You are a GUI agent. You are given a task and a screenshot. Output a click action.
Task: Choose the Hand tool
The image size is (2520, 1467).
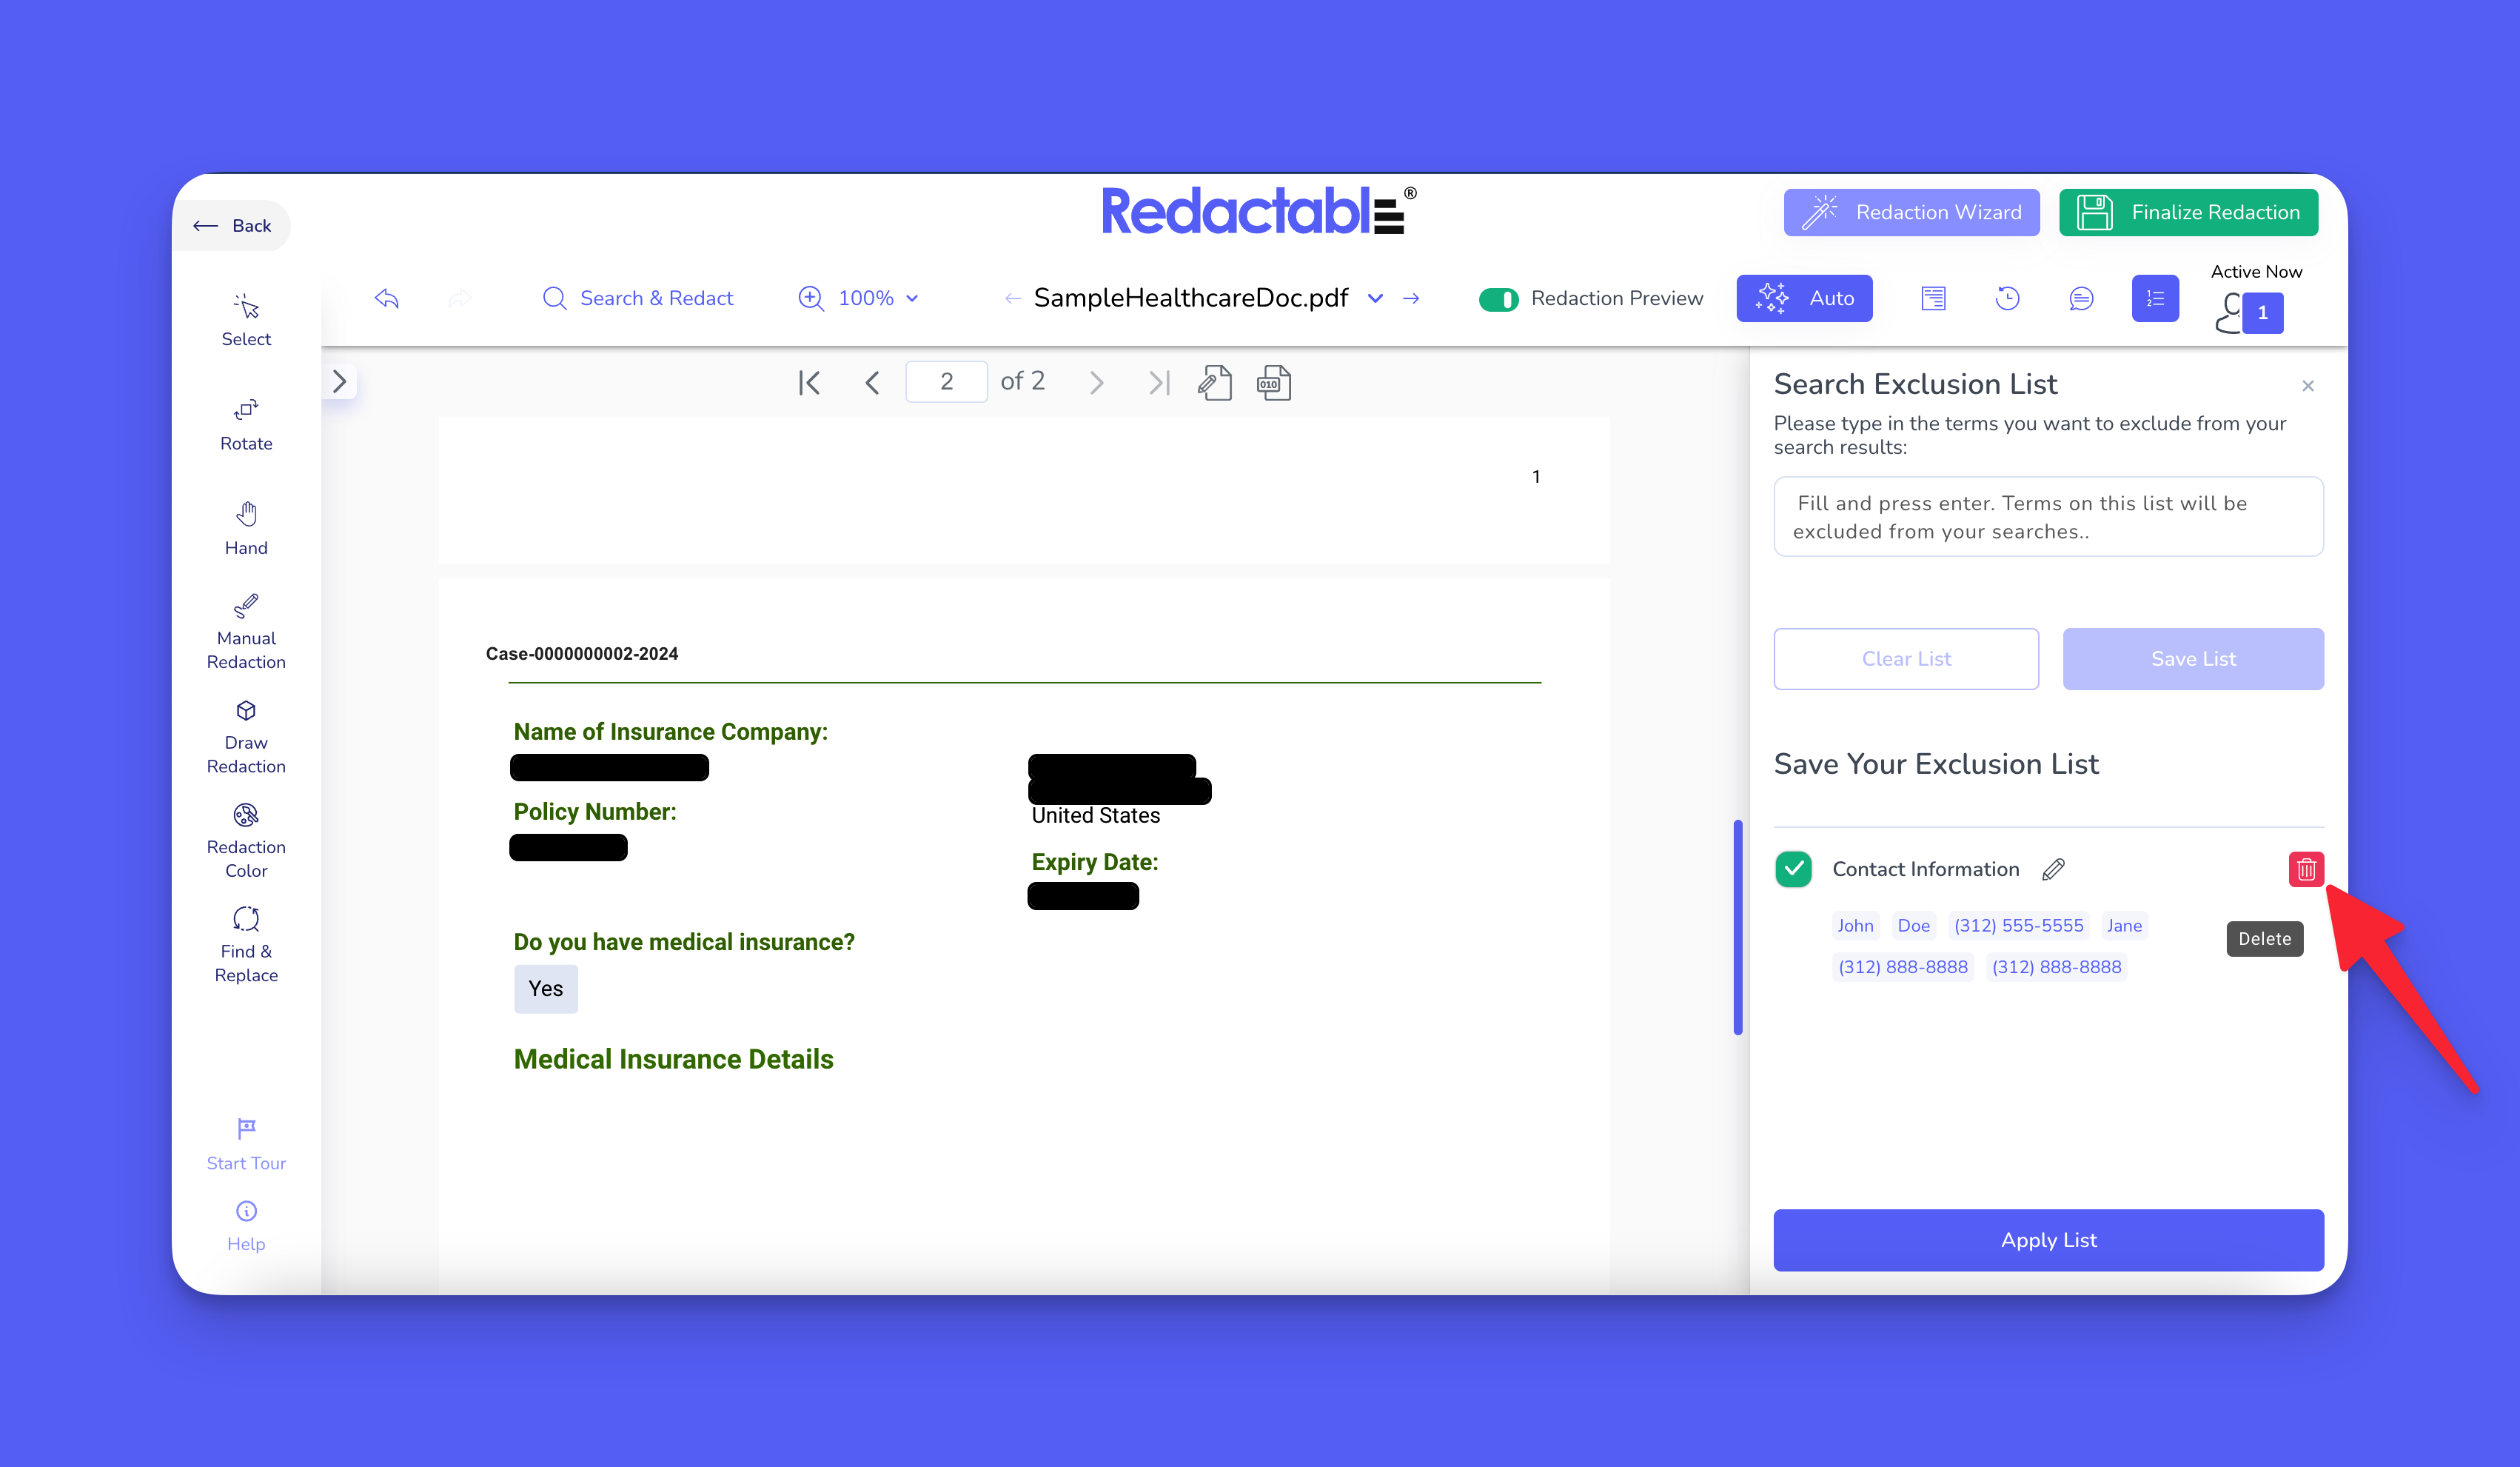246,528
